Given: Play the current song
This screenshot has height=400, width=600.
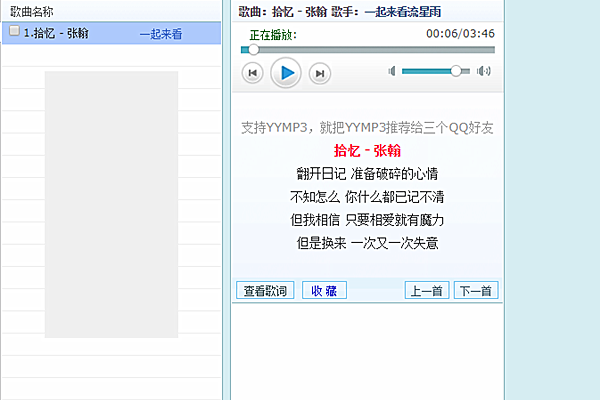Looking at the screenshot, I should [x=286, y=73].
